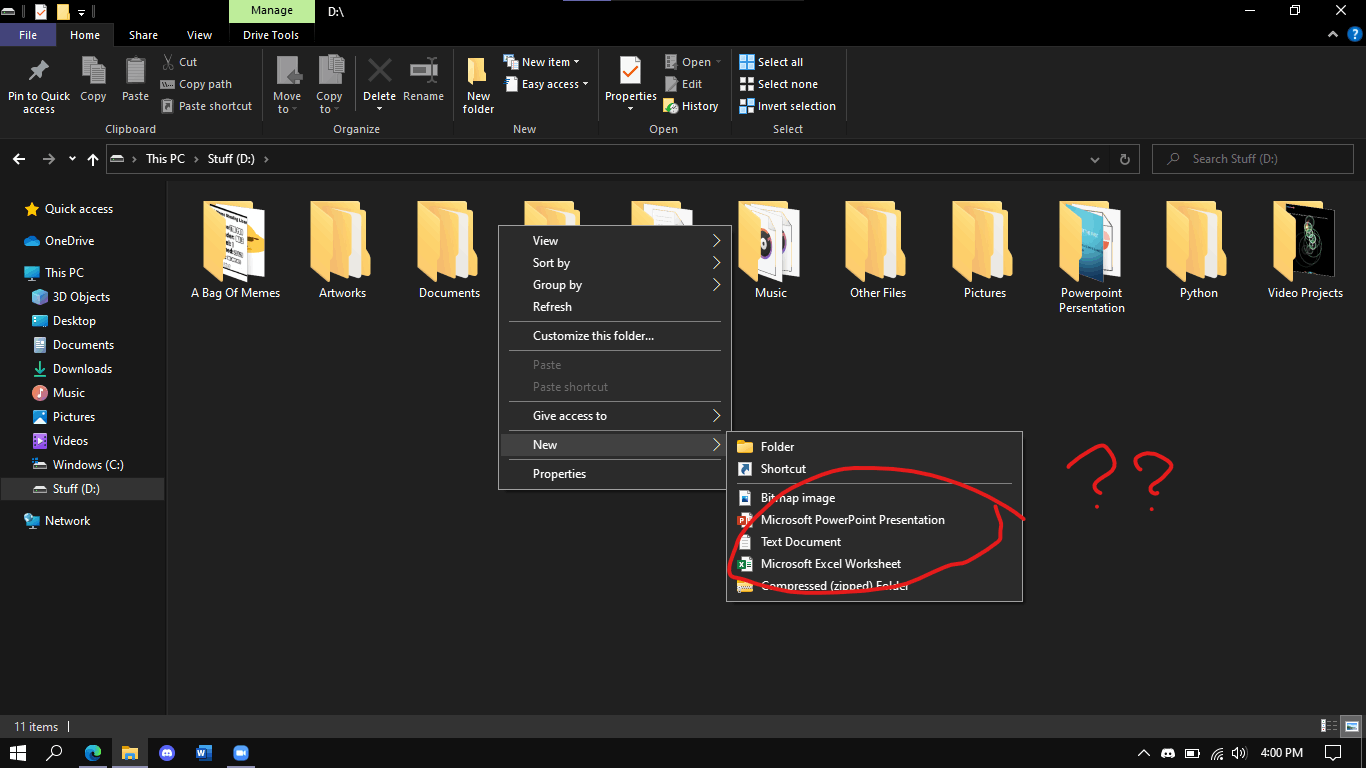The image size is (1366, 768).
Task: Click Copy path in ribbon
Action: (x=196, y=84)
